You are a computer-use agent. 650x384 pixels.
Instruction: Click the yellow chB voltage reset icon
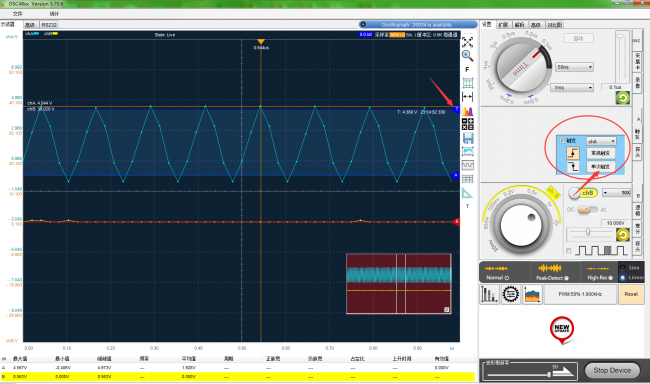coord(623,235)
